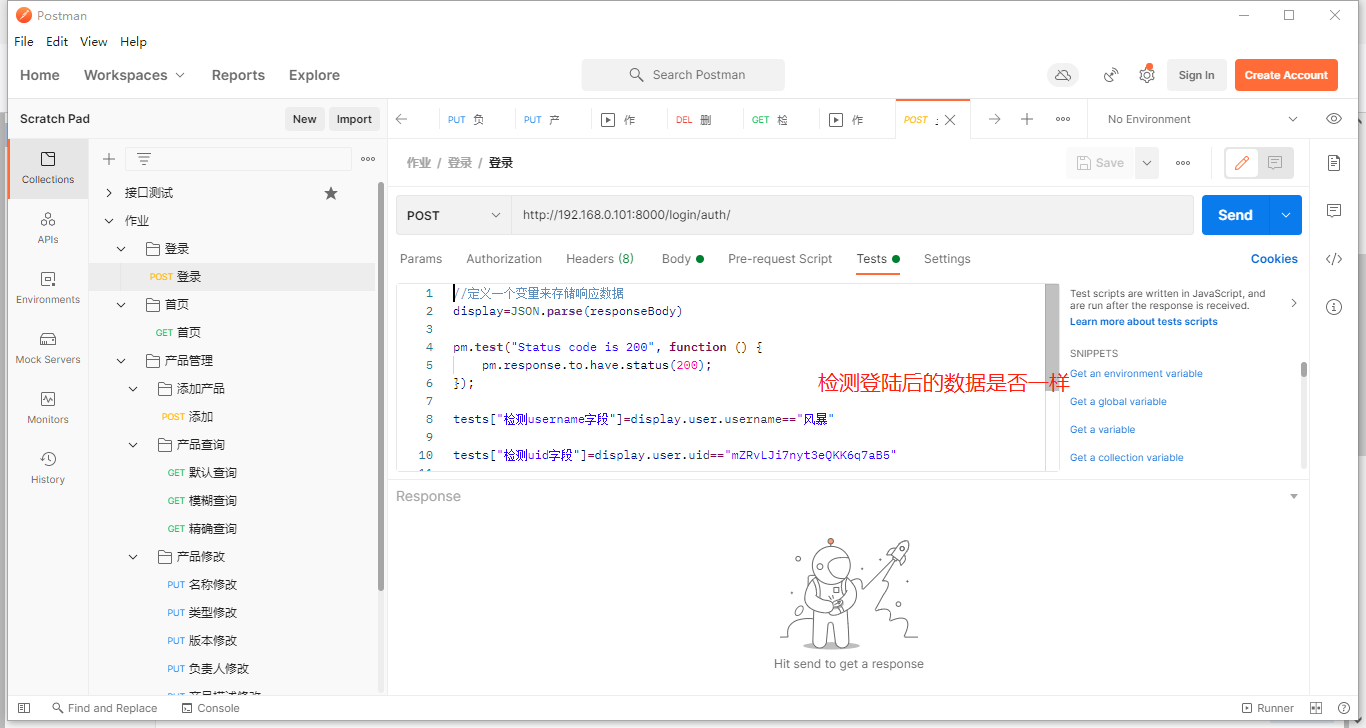
Task: Open the three-dot request actions beside Save
Action: [1183, 163]
